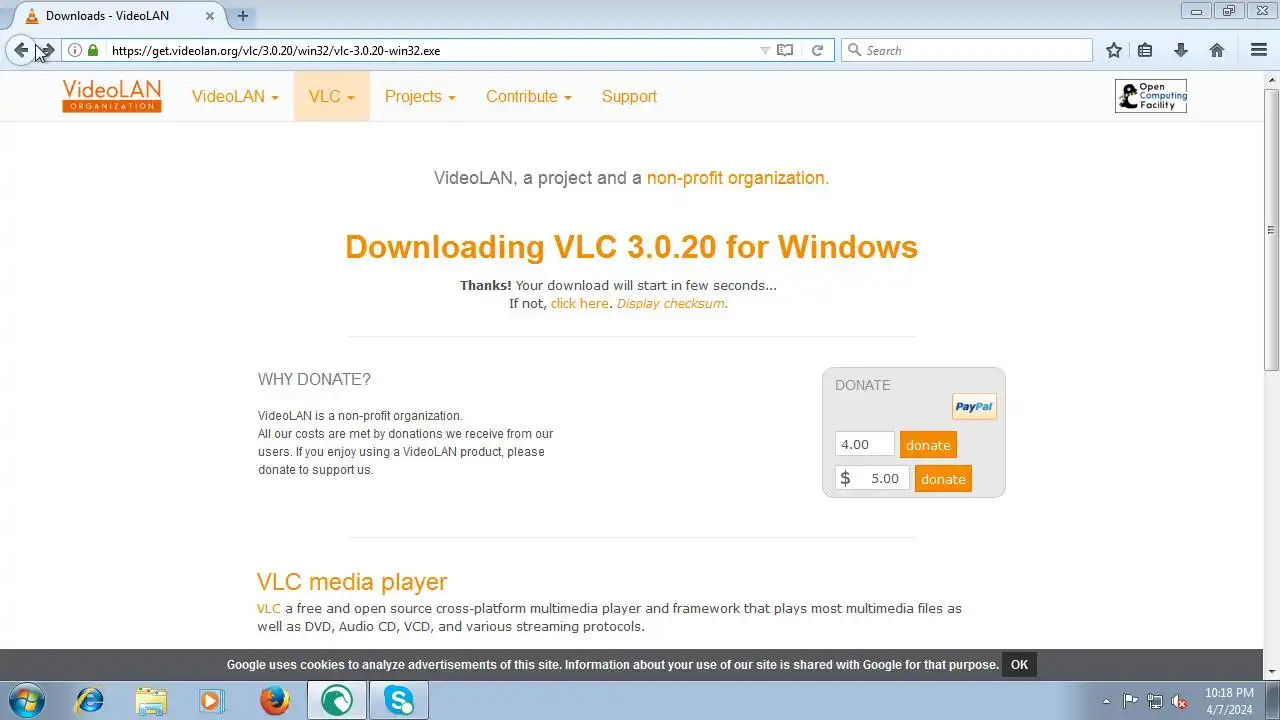Viewport: 1280px width, 720px height.
Task: Open the Windows Start menu
Action: tap(25, 700)
